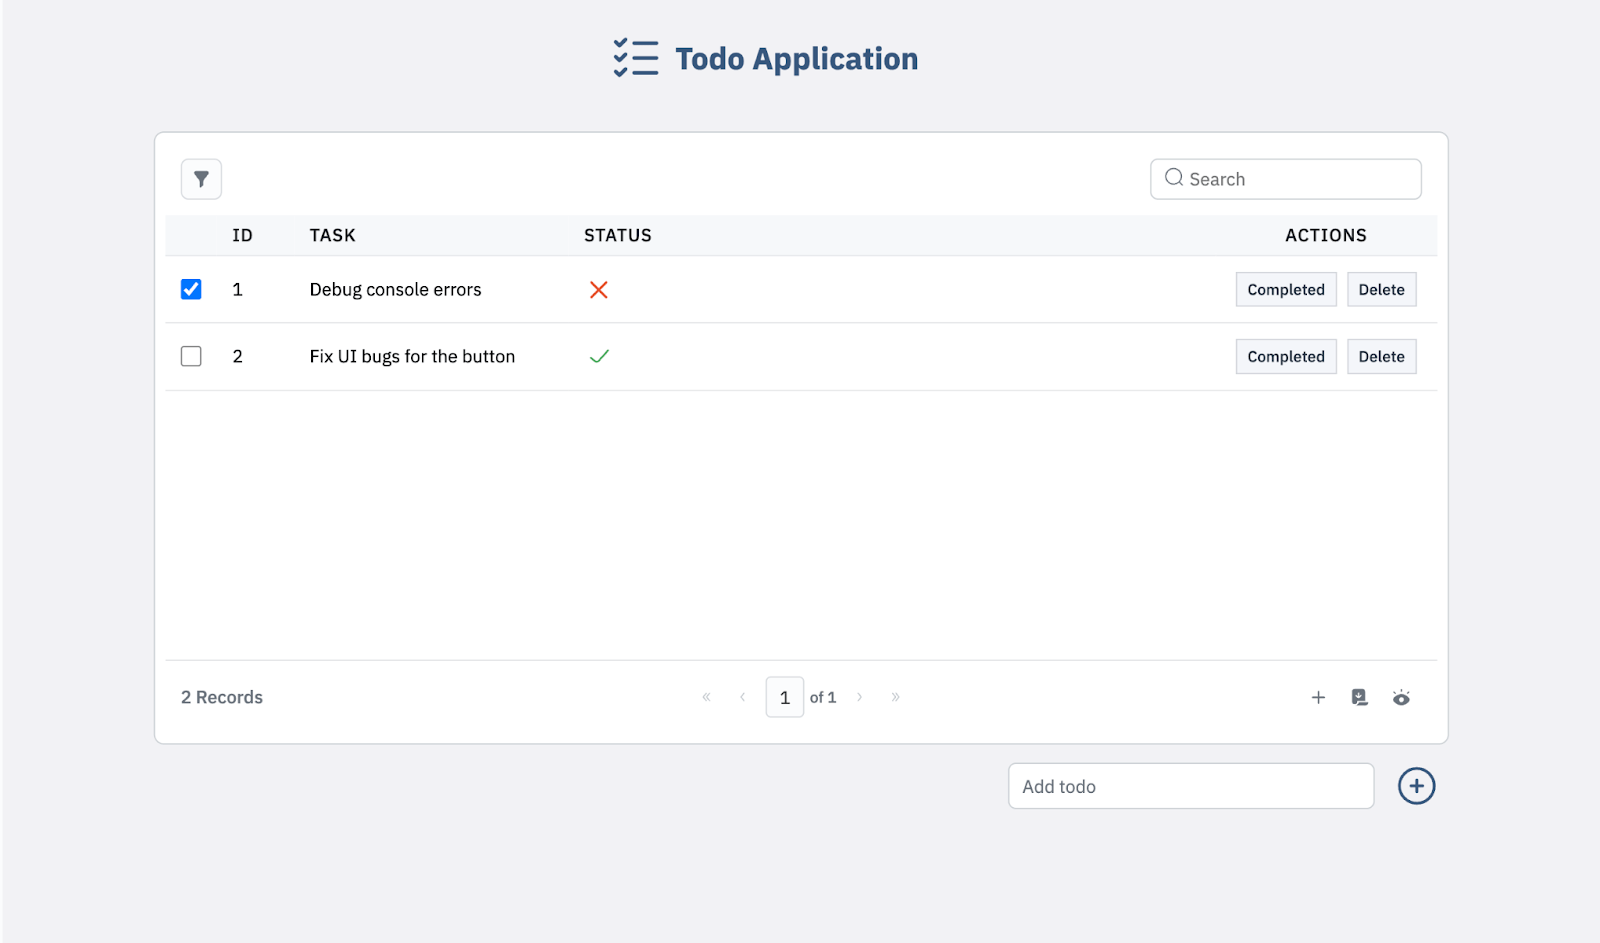Viewport: 1600px width, 943px height.
Task: Click the page number box showing 1
Action: pos(784,697)
